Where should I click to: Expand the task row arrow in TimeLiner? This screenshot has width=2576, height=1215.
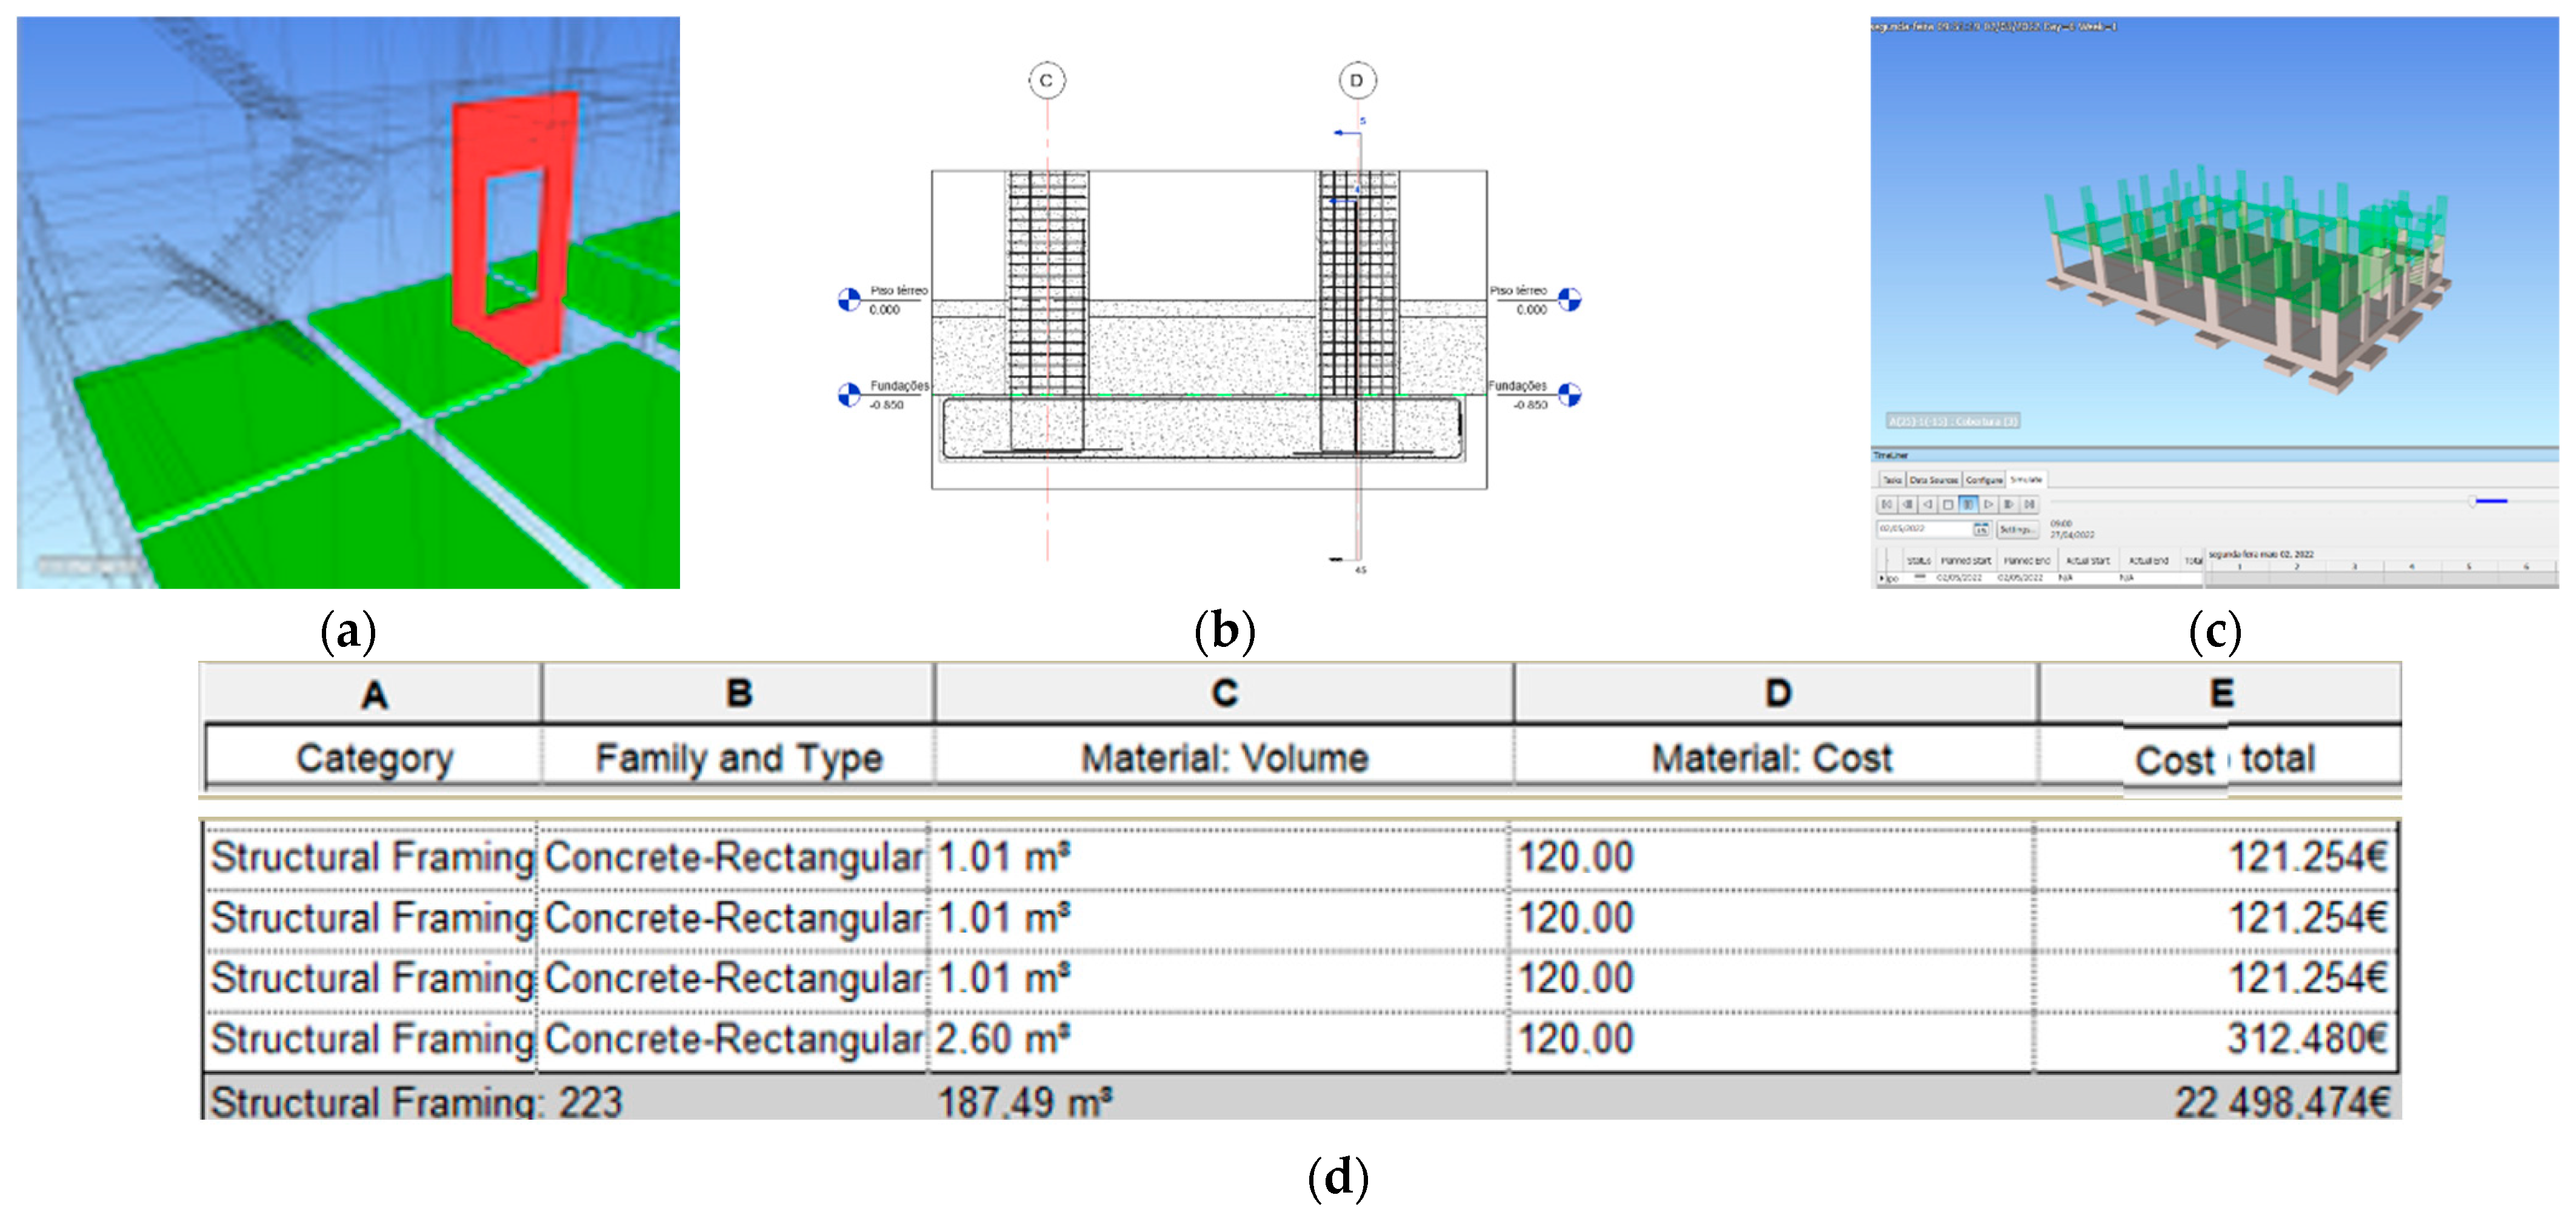1882,578
